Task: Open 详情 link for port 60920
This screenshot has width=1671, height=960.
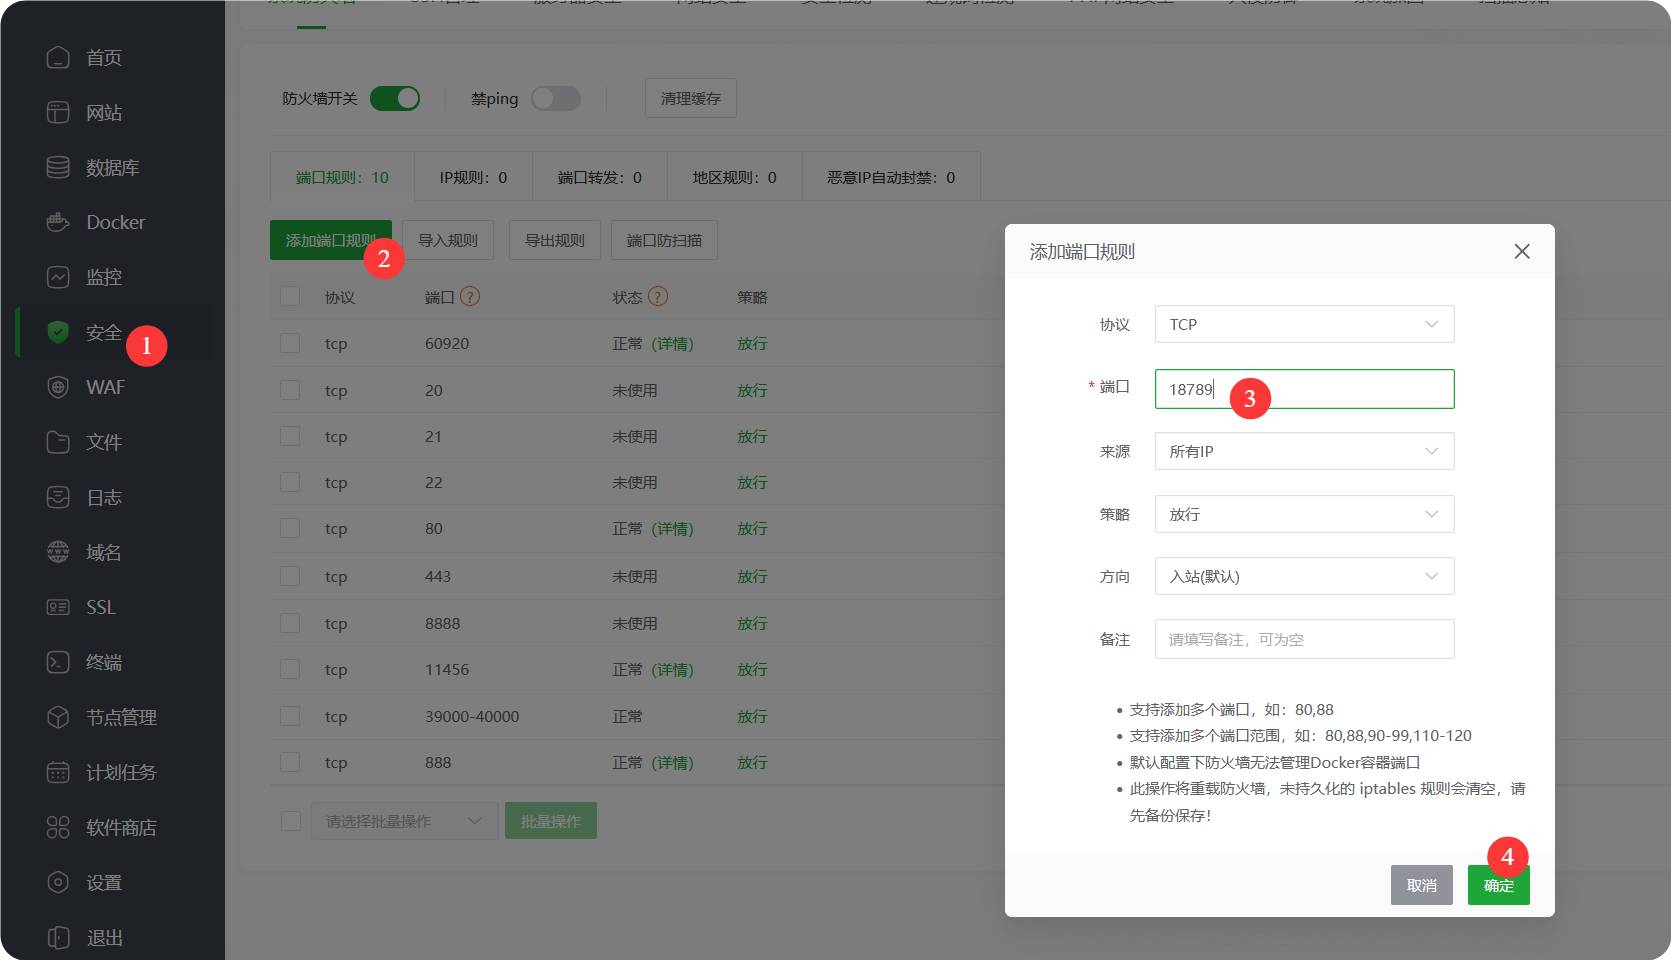Action: pyautogui.click(x=673, y=343)
